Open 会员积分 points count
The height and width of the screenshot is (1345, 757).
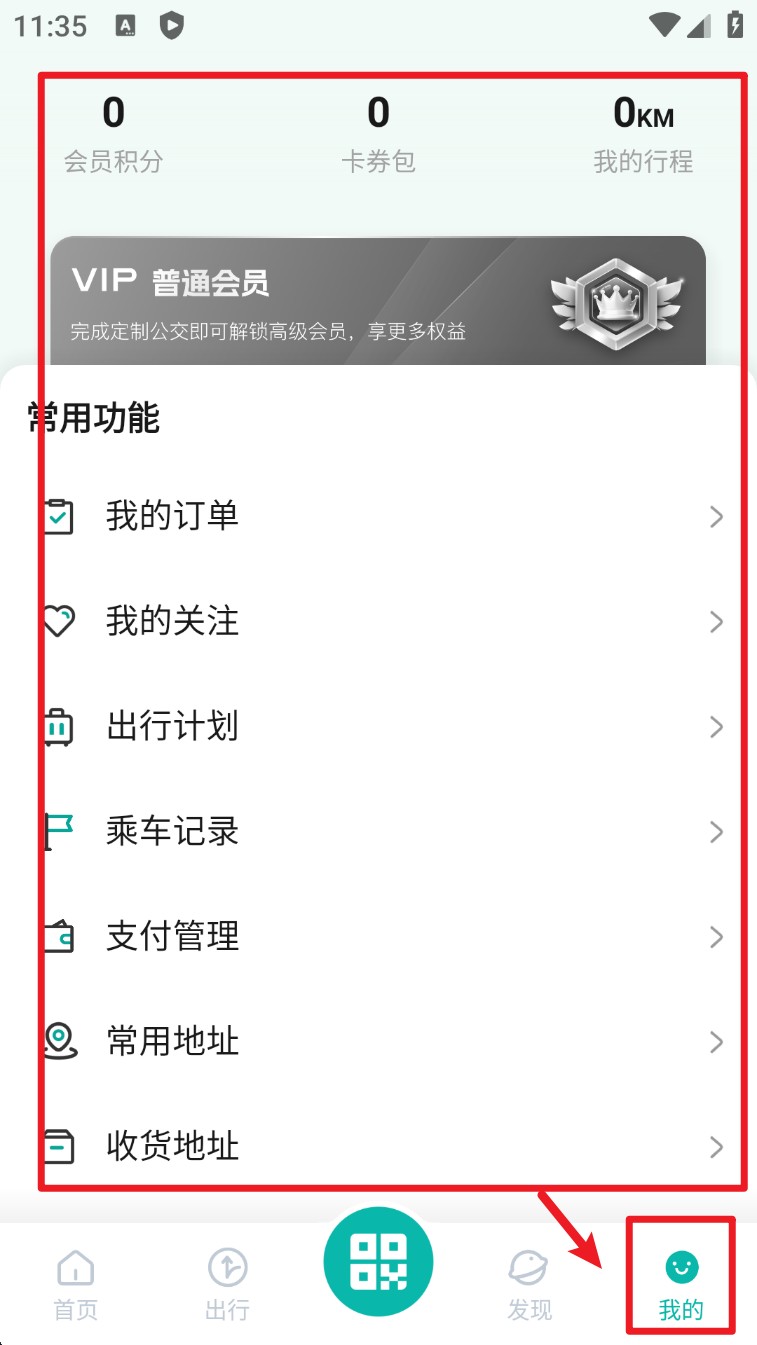pyautogui.click(x=114, y=134)
